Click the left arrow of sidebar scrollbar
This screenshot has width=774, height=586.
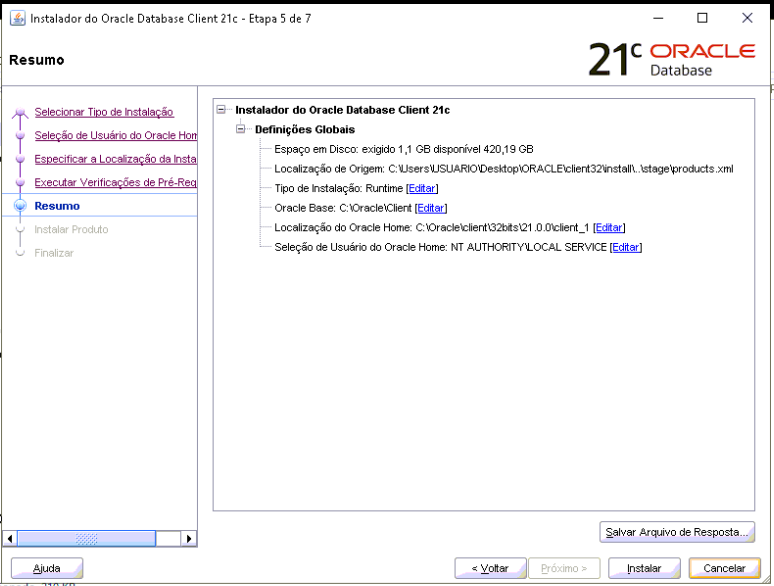(10, 539)
